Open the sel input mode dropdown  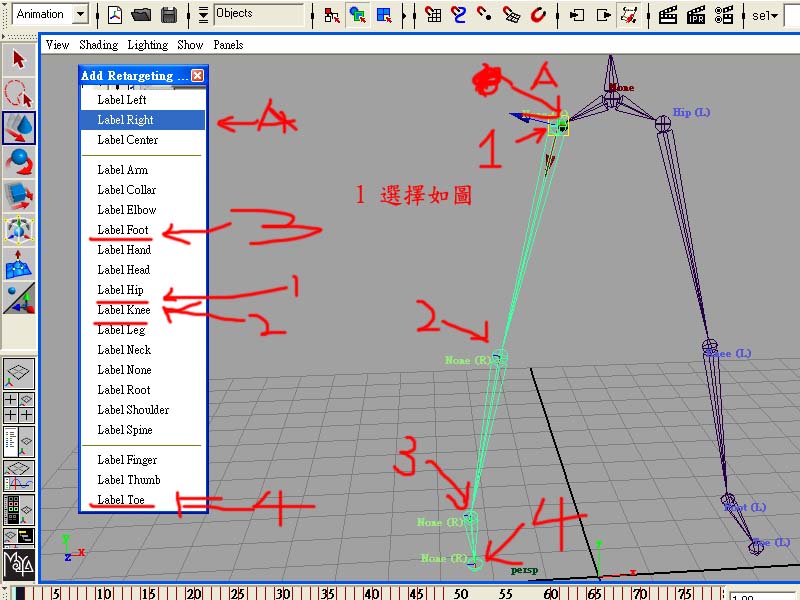click(765, 15)
